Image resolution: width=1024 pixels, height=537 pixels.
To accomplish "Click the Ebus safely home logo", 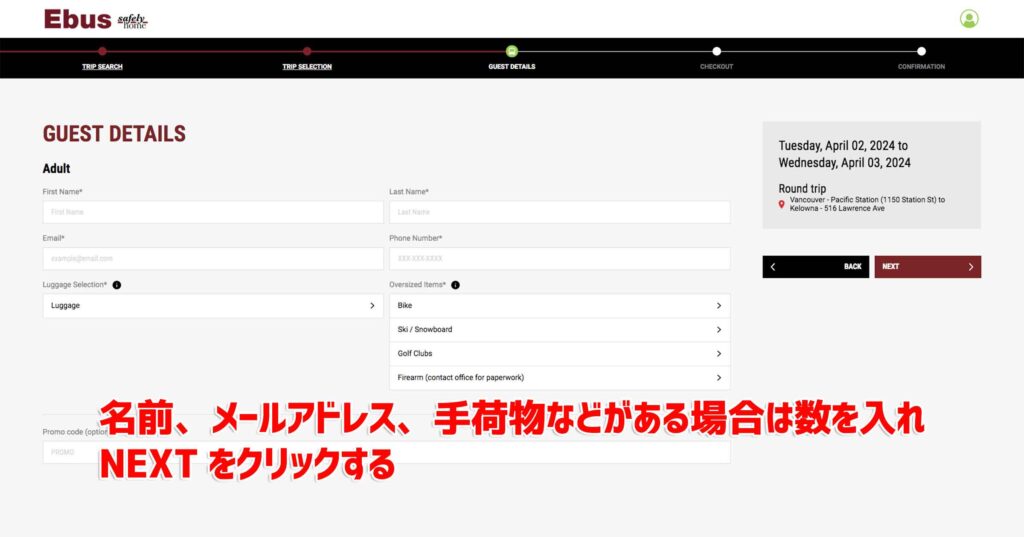I will (96, 19).
